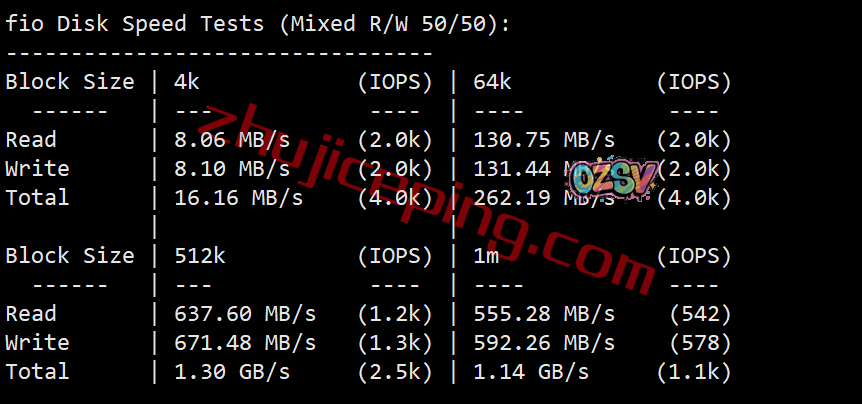The width and height of the screenshot is (862, 404).
Task: Click the fio Disk Speed Tests heading
Action: point(258,24)
